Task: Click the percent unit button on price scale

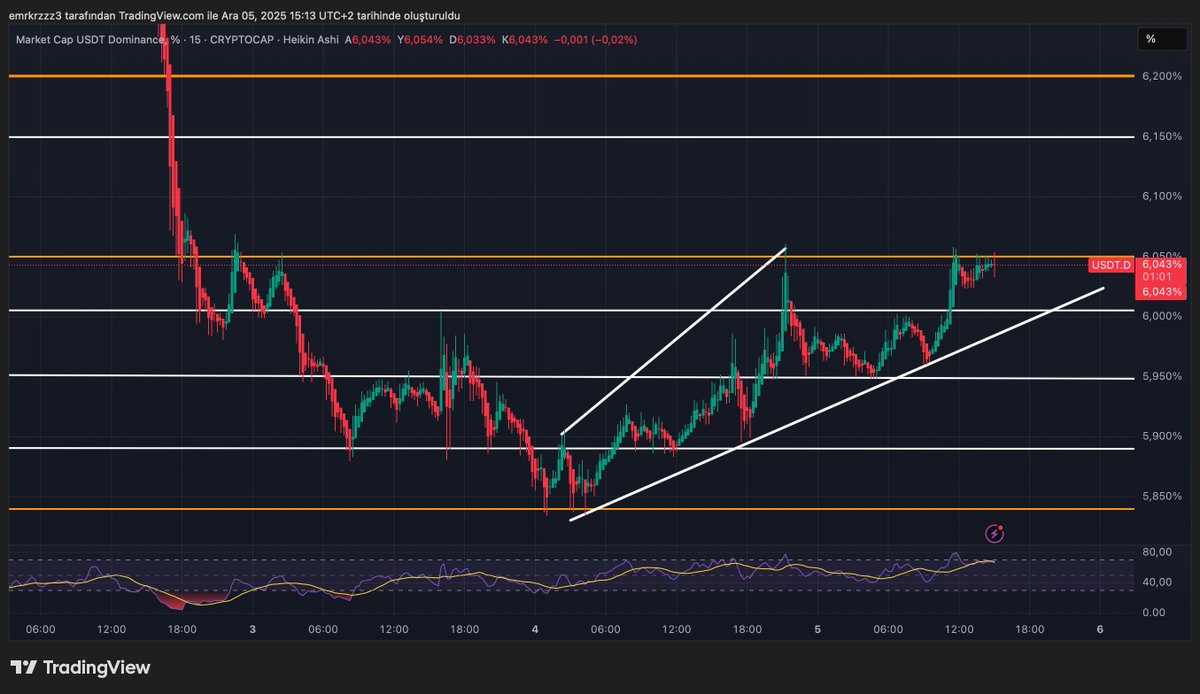Action: (x=1160, y=39)
